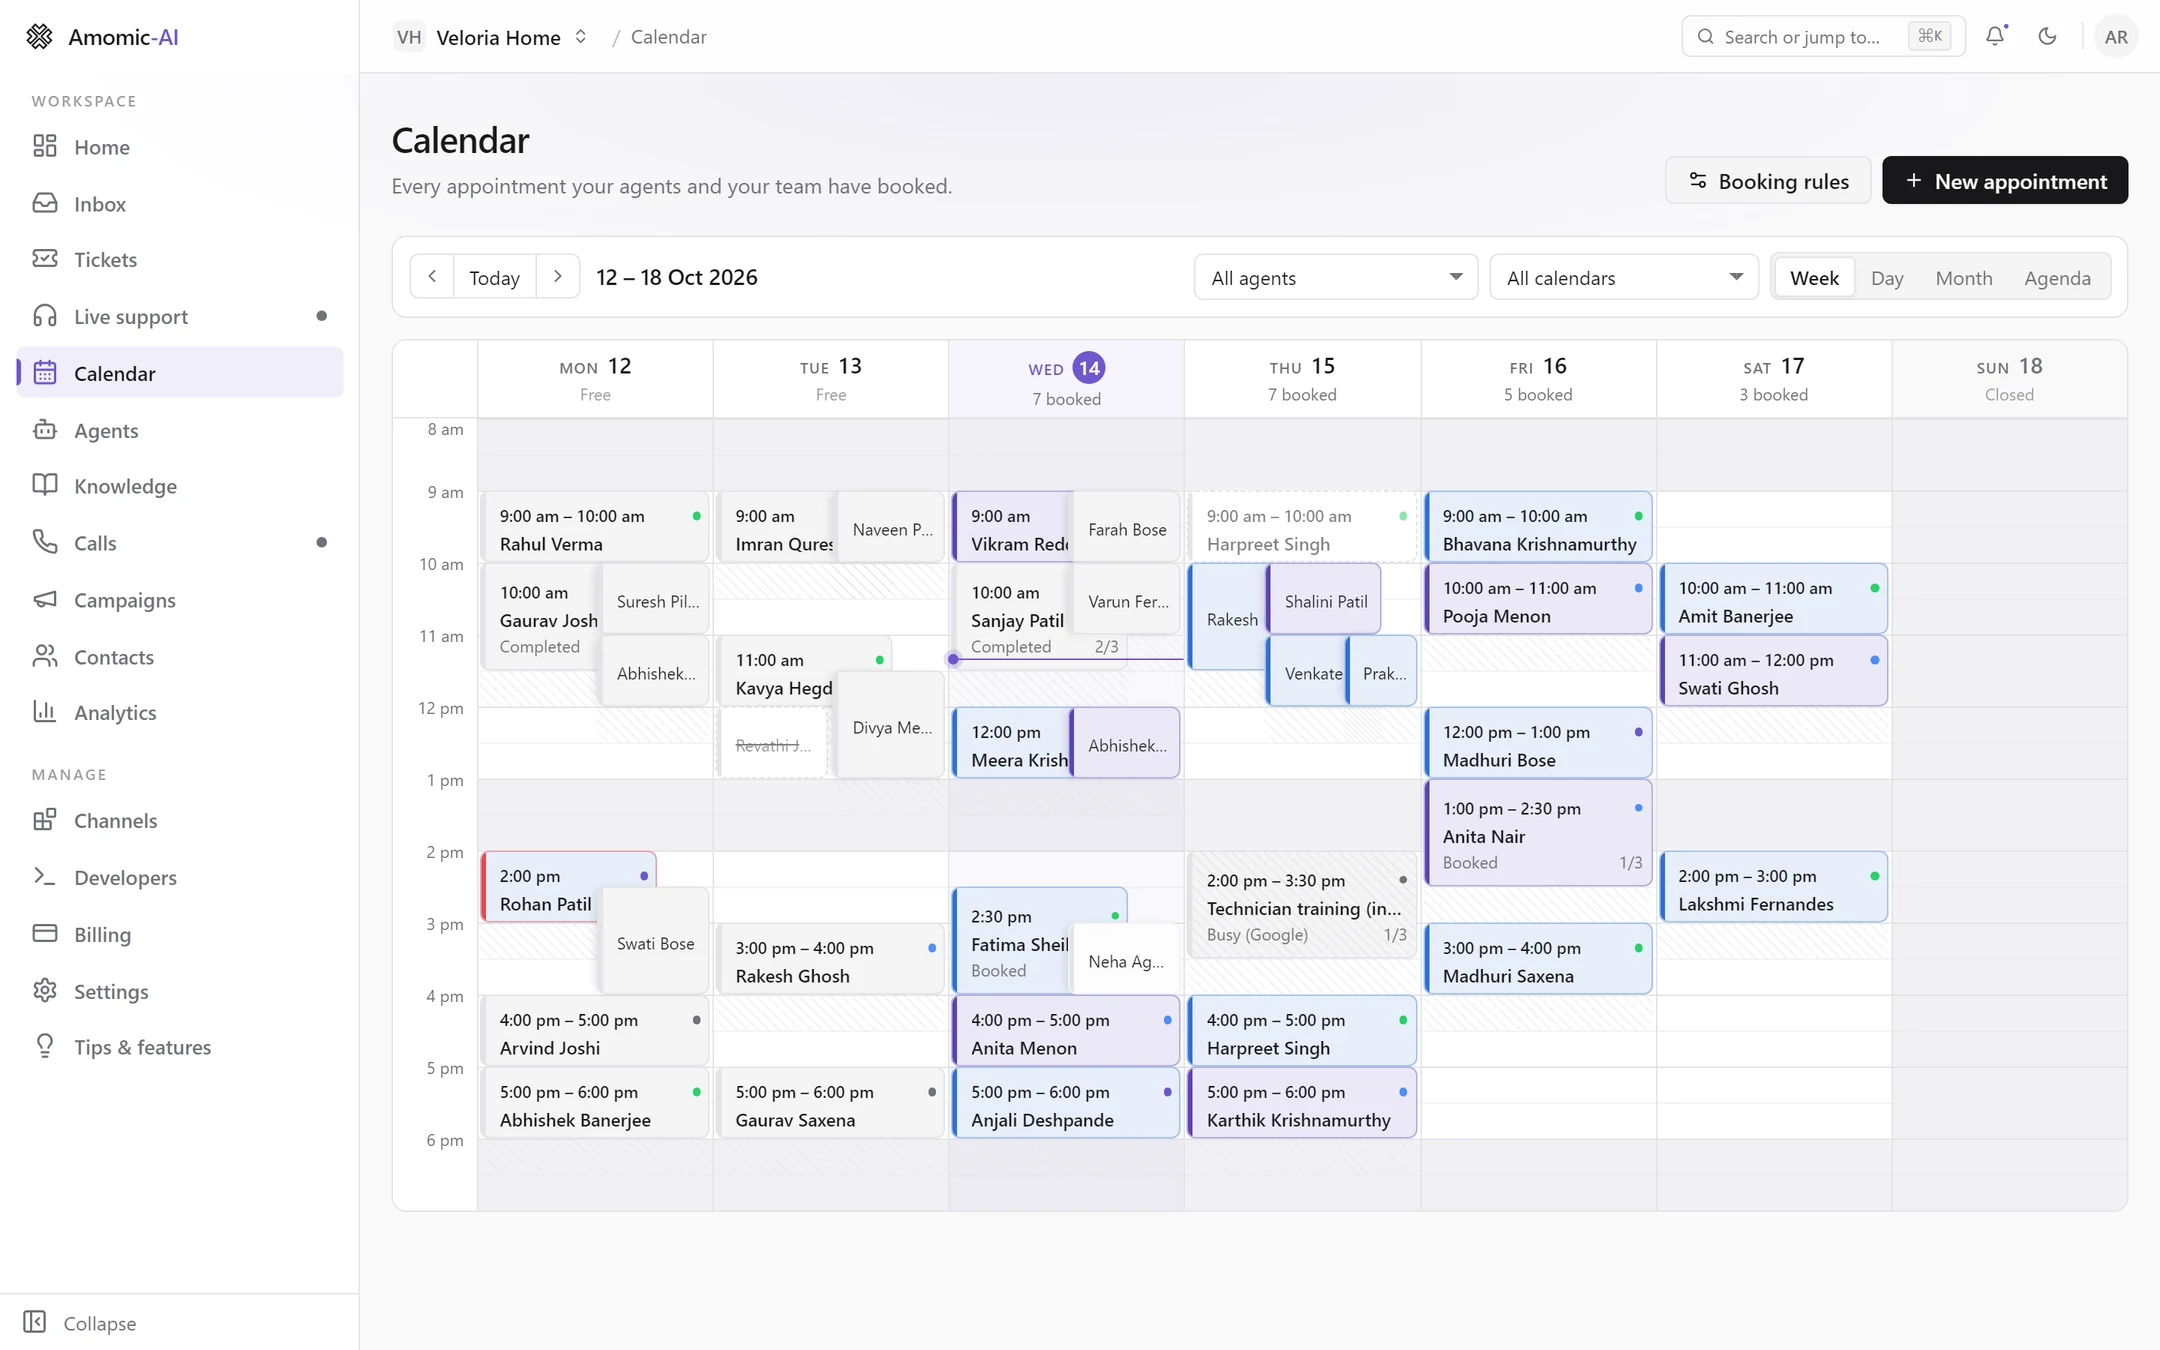Click the Amomic-AI logo icon
Screen dimensions: 2160x1350
coord(39,37)
